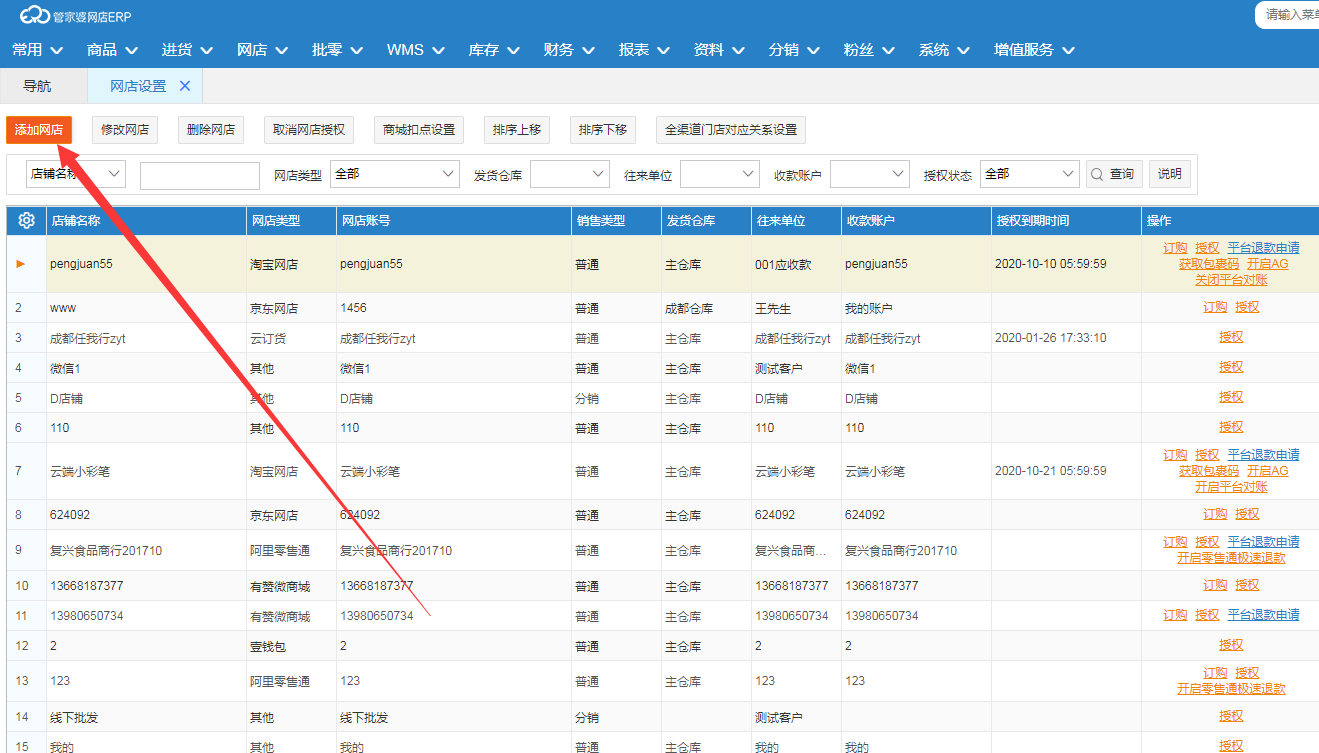Click the menu search box at top right
Viewport: 1319px width, 753px height.
[1288, 15]
